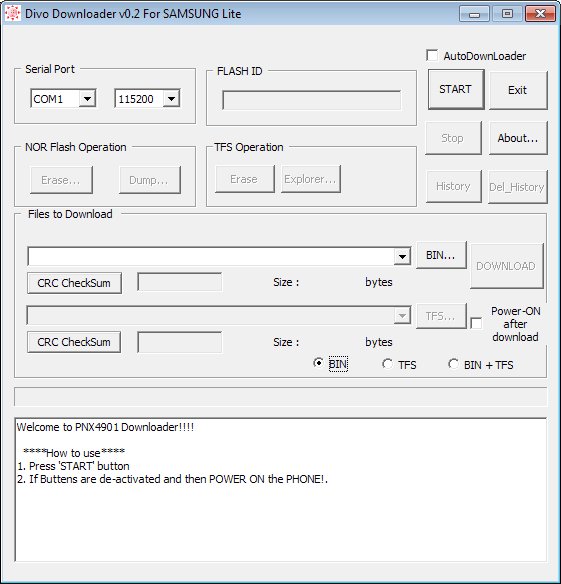Maximize the Divo Downloader window
Viewport: 561px width, 584px height.
click(x=507, y=14)
